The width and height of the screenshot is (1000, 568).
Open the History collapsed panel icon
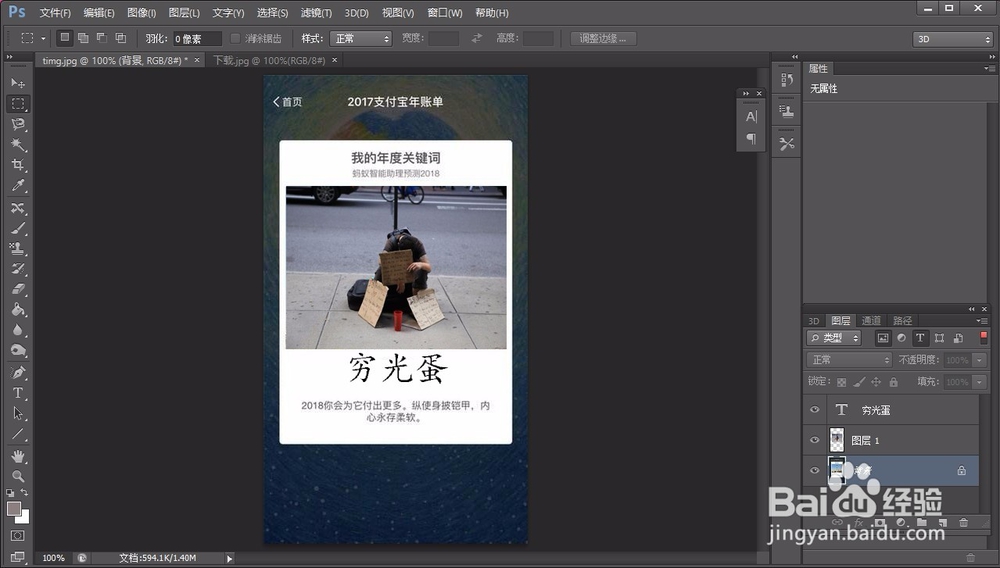coord(787,80)
